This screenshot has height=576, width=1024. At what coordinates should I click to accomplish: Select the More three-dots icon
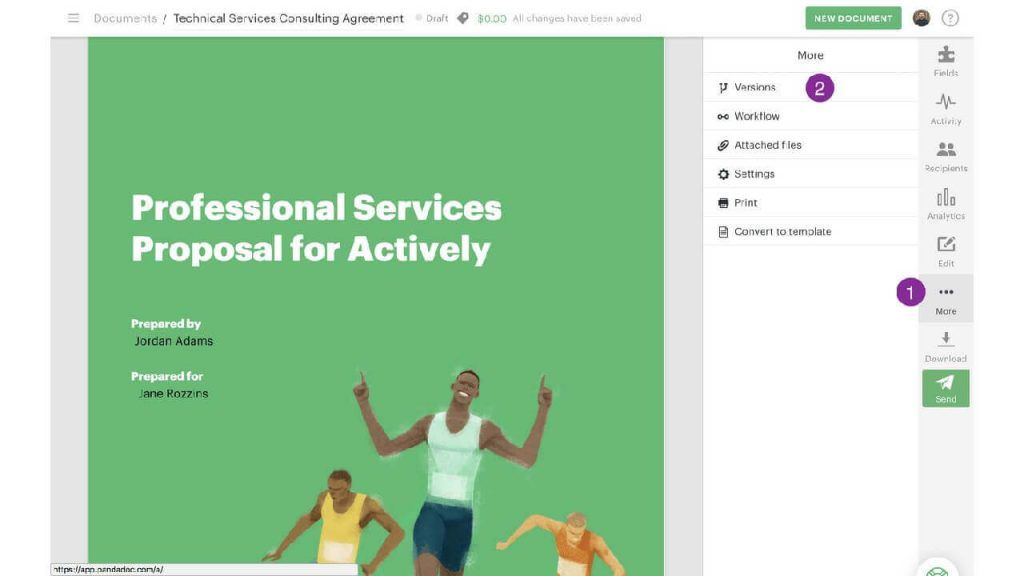[946, 292]
